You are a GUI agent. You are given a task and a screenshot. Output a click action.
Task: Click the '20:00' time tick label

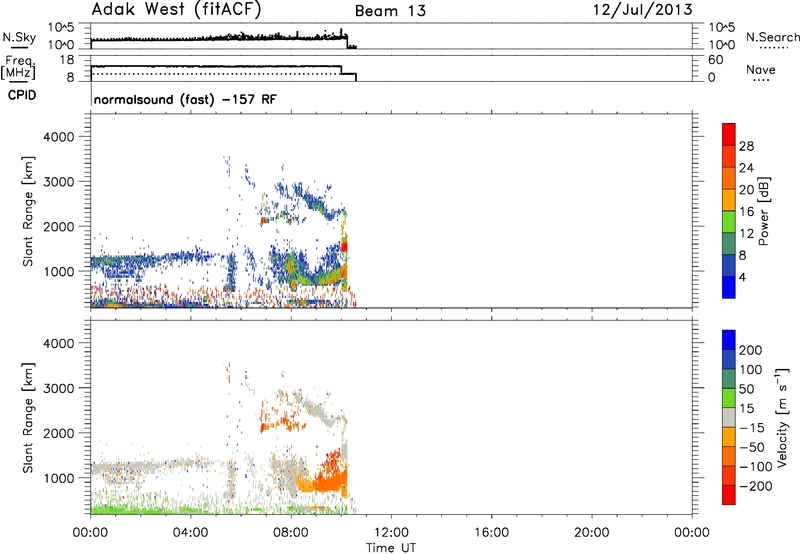[591, 533]
